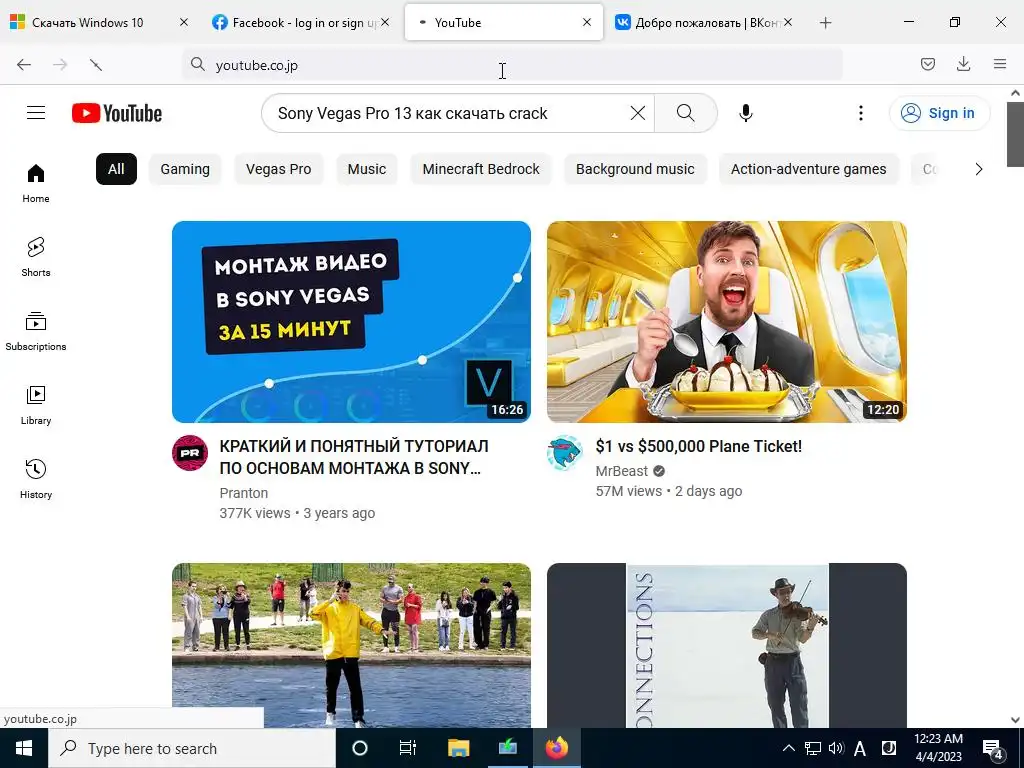
Task: Select the Vegas Pro filter chip
Action: point(279,169)
